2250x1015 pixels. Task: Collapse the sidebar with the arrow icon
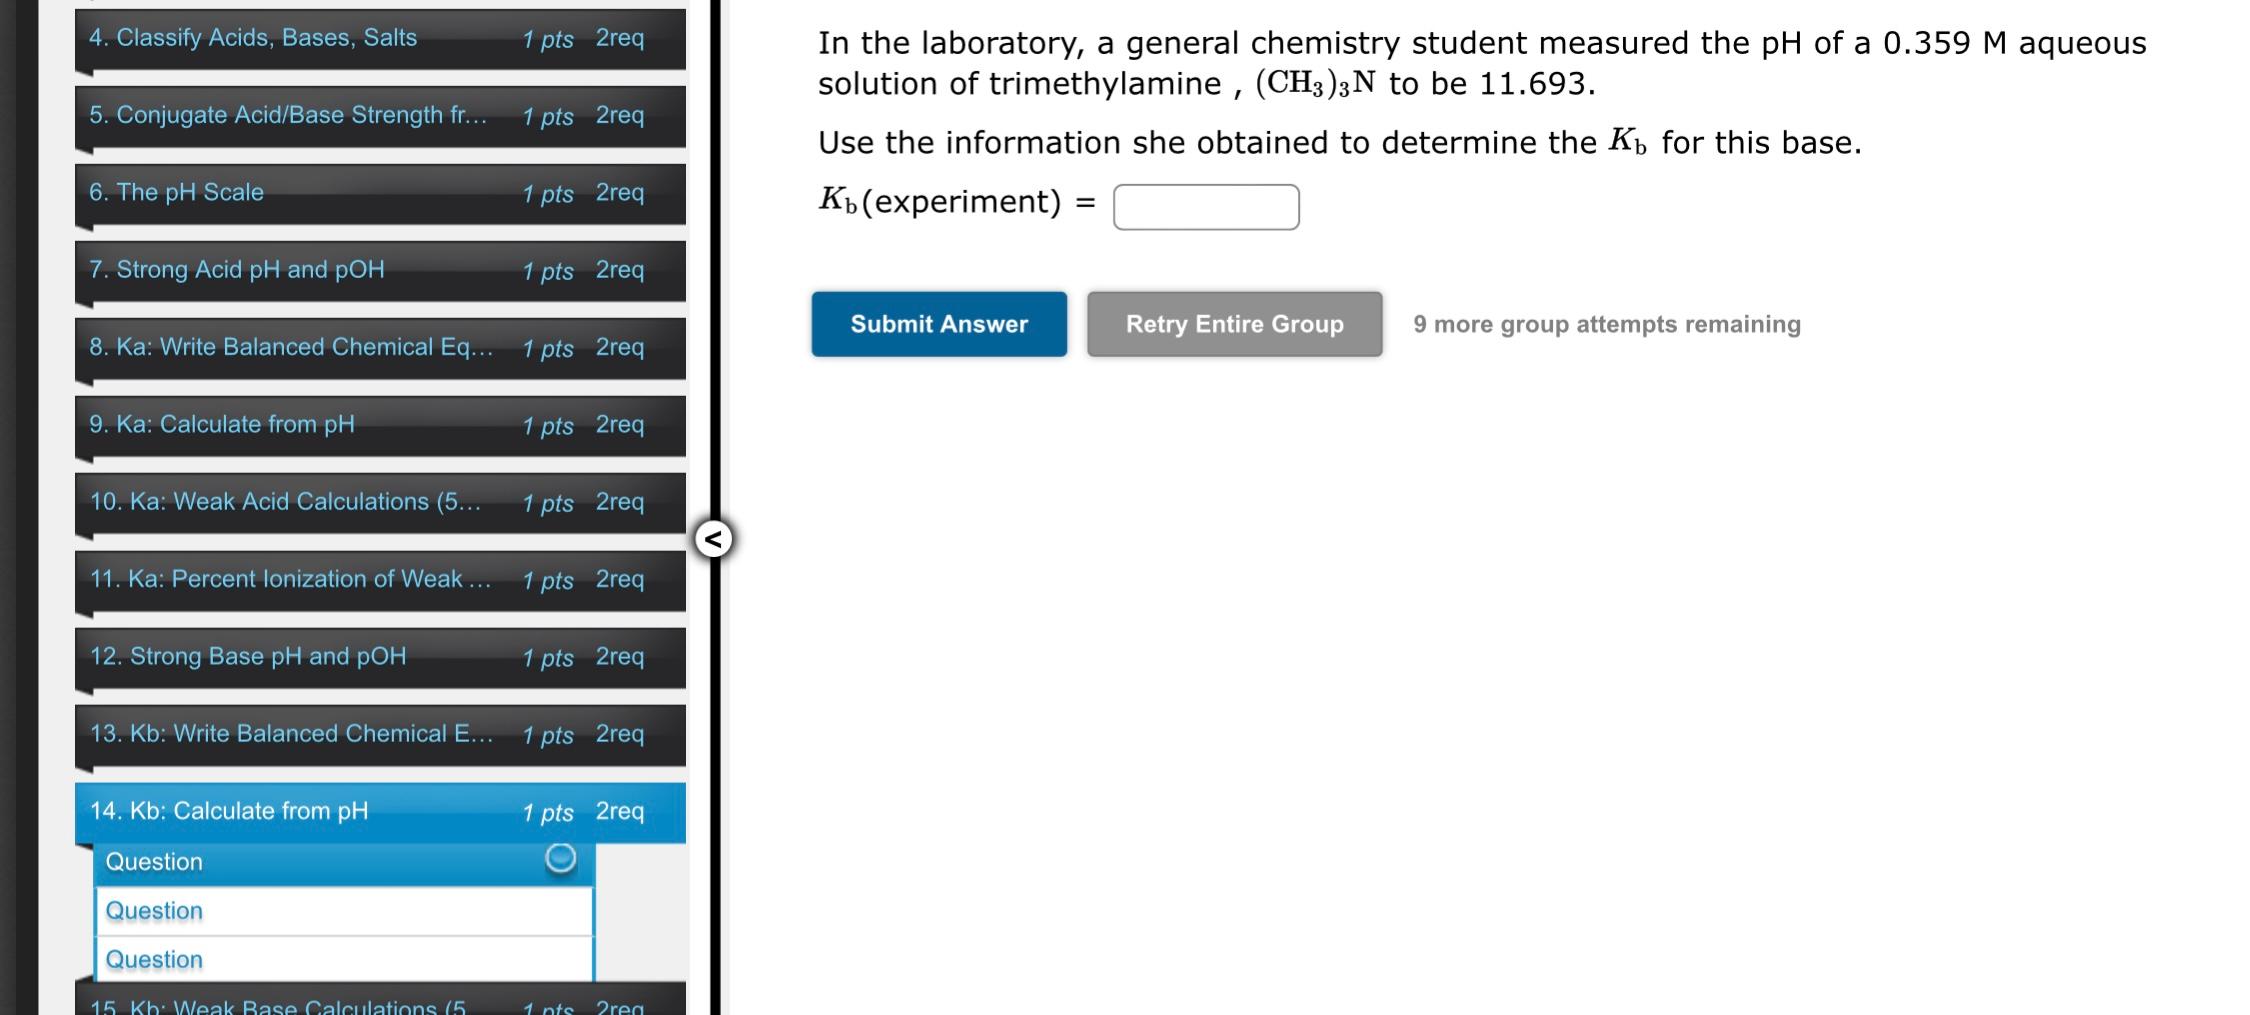click(713, 540)
